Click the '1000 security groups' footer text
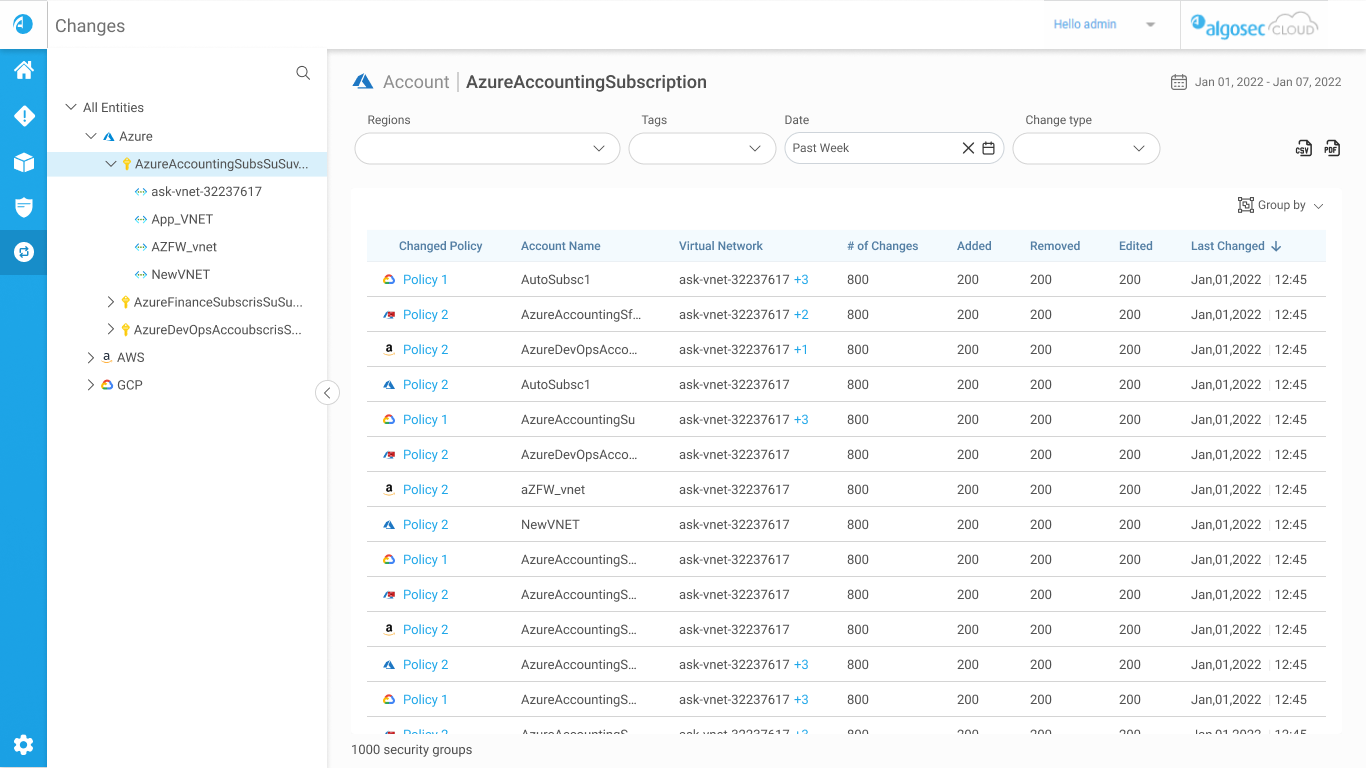 click(x=411, y=750)
